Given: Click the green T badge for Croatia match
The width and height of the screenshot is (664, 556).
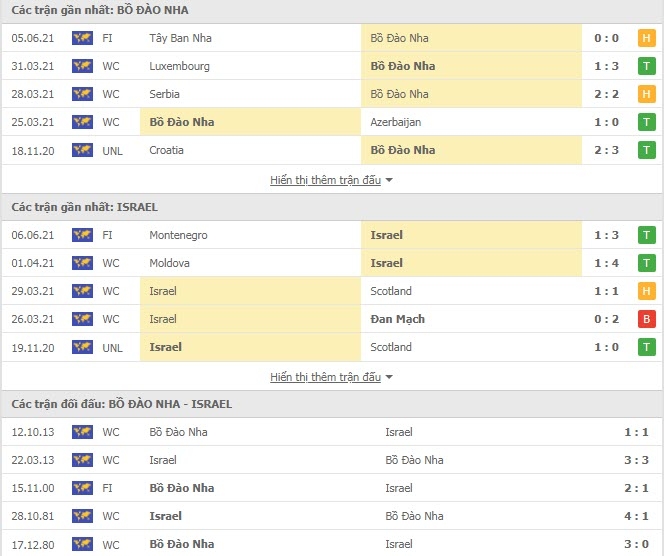Looking at the screenshot, I should click(x=646, y=150).
